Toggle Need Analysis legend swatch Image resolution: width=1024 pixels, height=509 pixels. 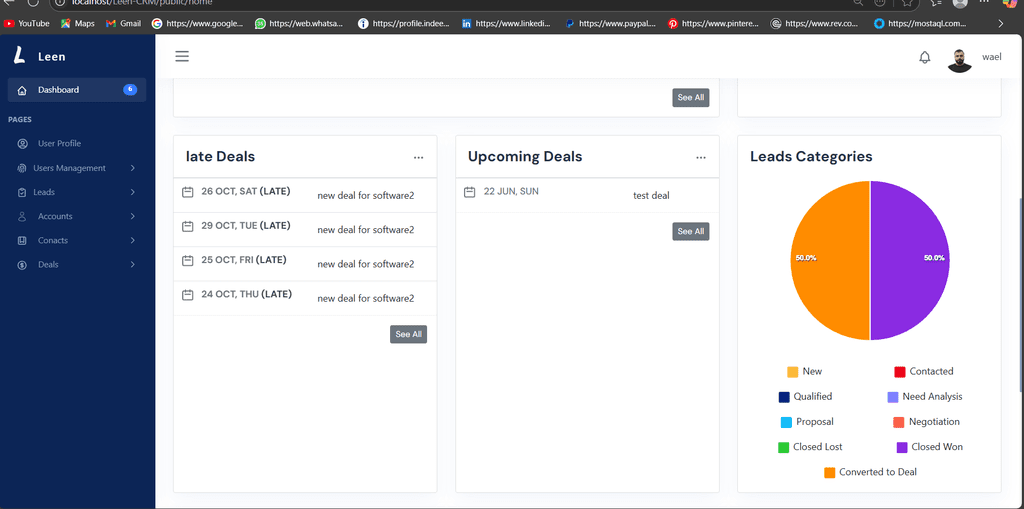[893, 397]
